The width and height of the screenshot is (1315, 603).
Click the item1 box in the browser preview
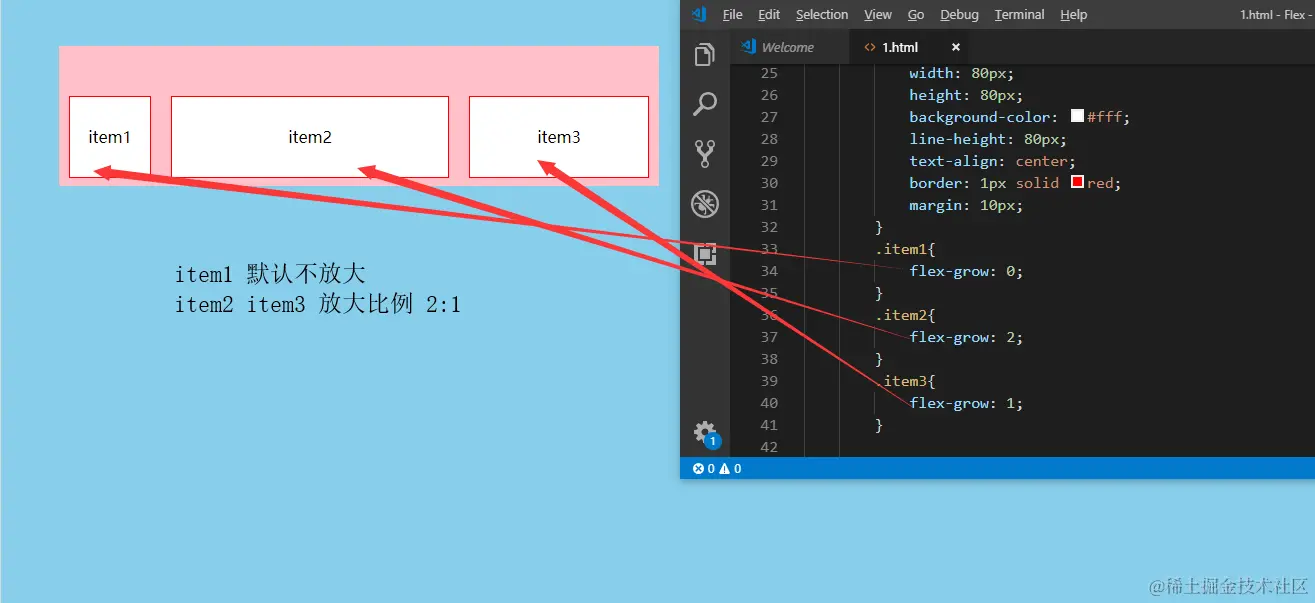point(110,137)
